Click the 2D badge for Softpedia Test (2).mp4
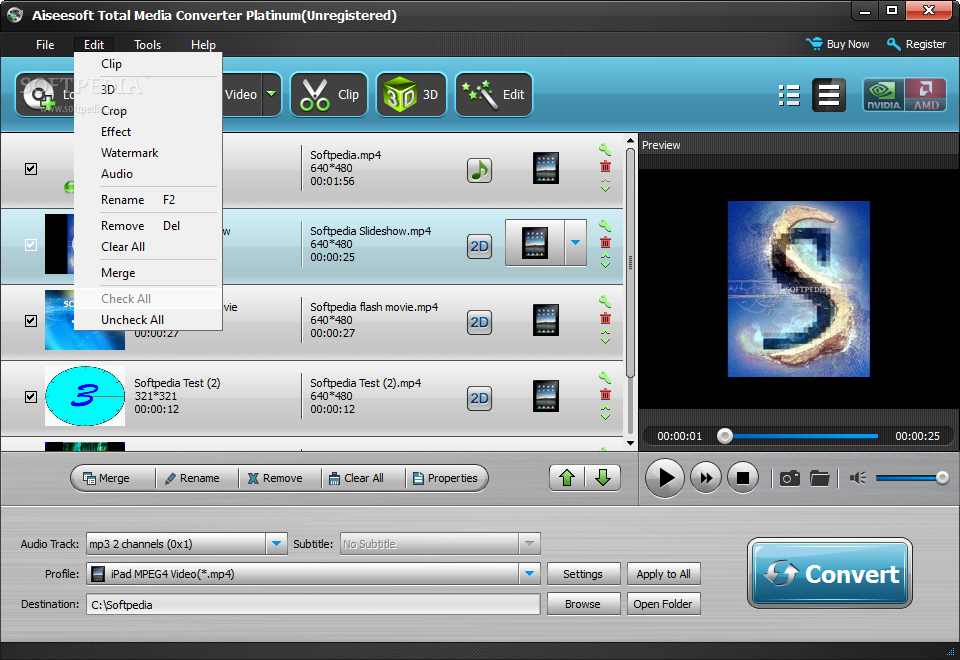Screen dimensions: 960x660 pos(479,398)
